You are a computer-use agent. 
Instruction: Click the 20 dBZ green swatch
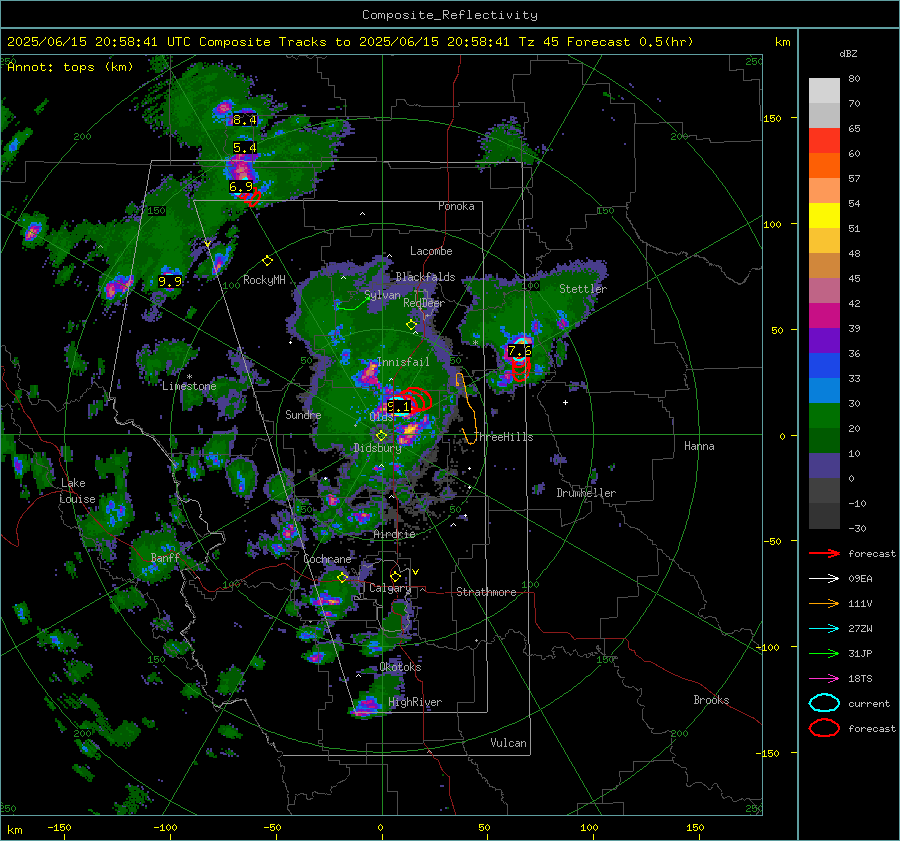click(x=824, y=416)
